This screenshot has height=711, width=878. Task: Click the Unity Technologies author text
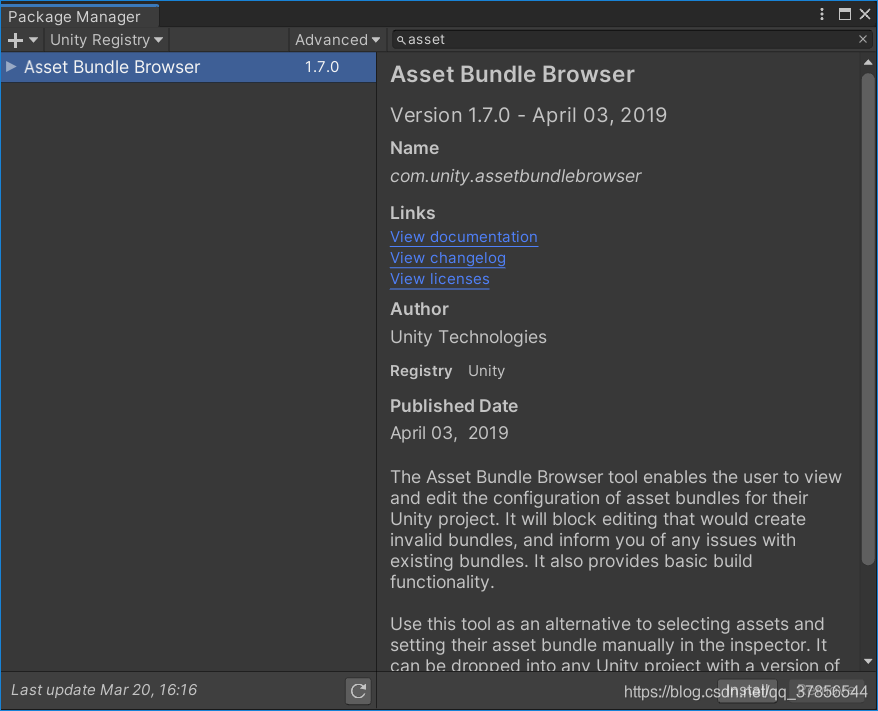click(x=468, y=337)
